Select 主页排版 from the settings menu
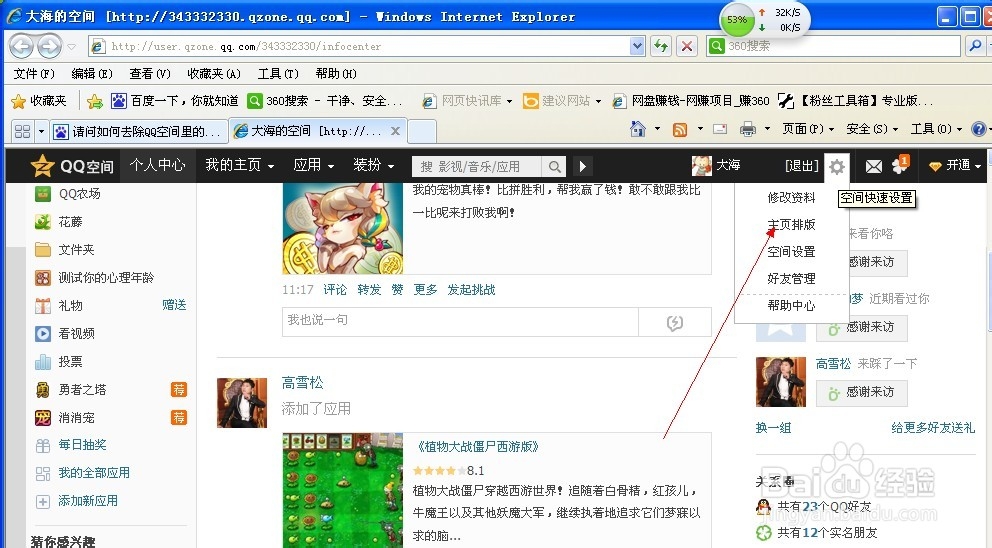 click(791, 225)
